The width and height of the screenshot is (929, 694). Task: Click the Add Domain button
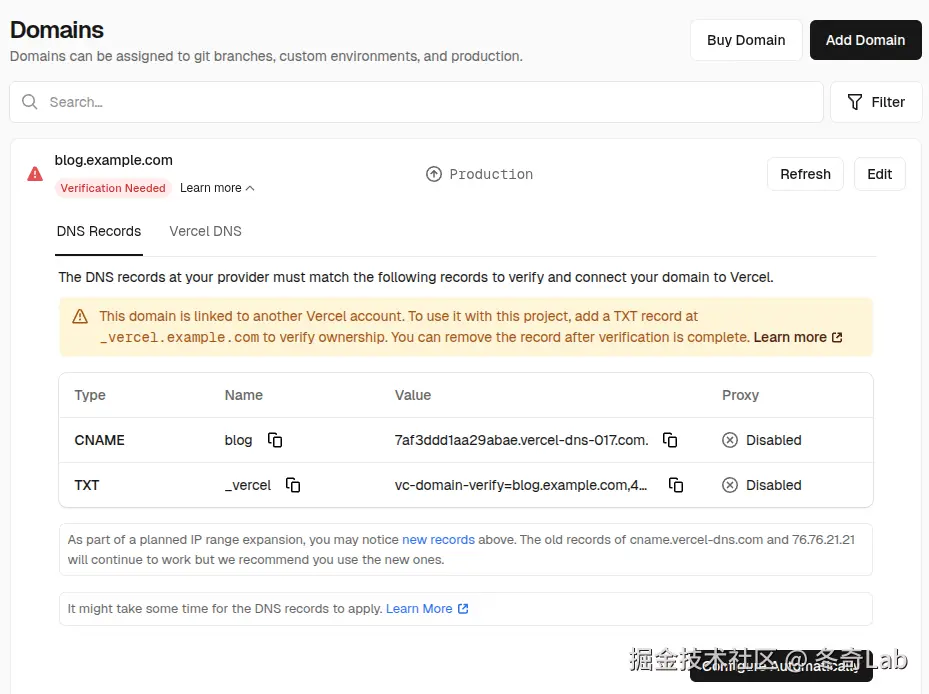(865, 40)
